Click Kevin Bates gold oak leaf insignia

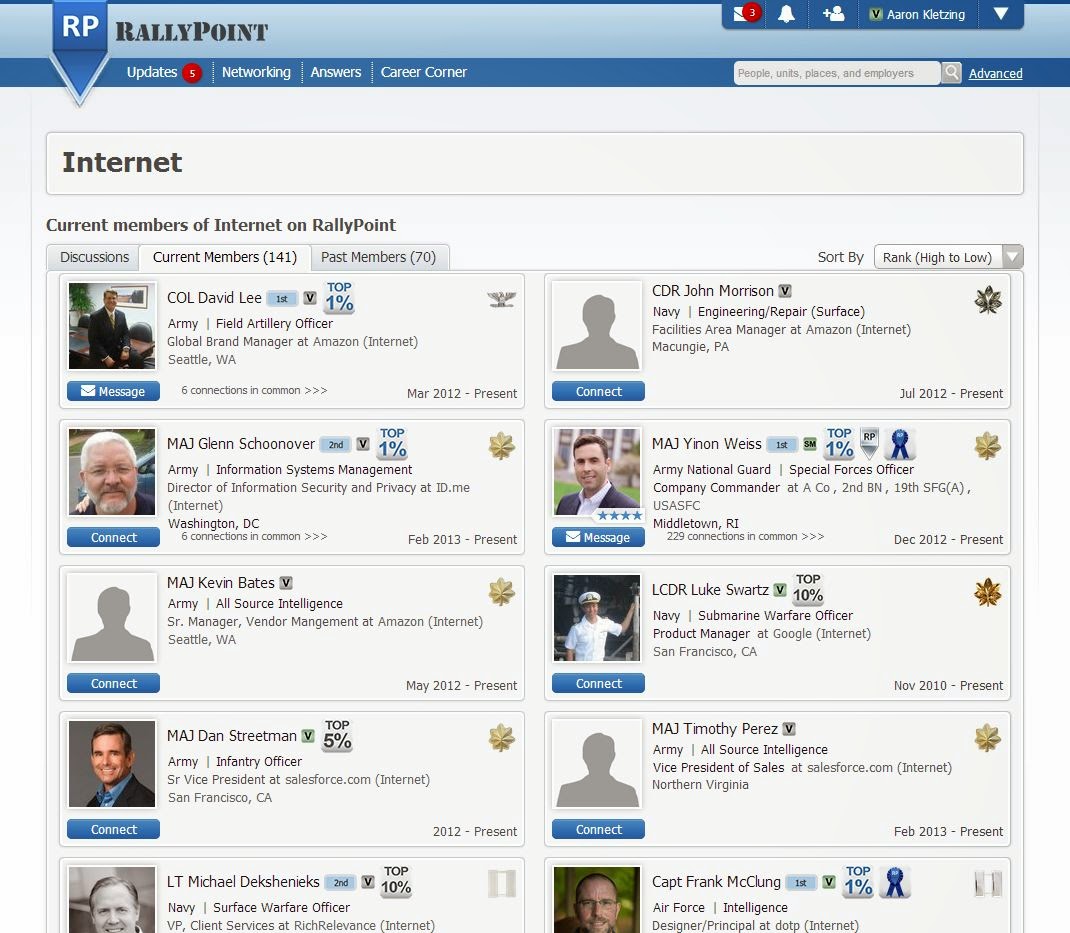point(502,592)
